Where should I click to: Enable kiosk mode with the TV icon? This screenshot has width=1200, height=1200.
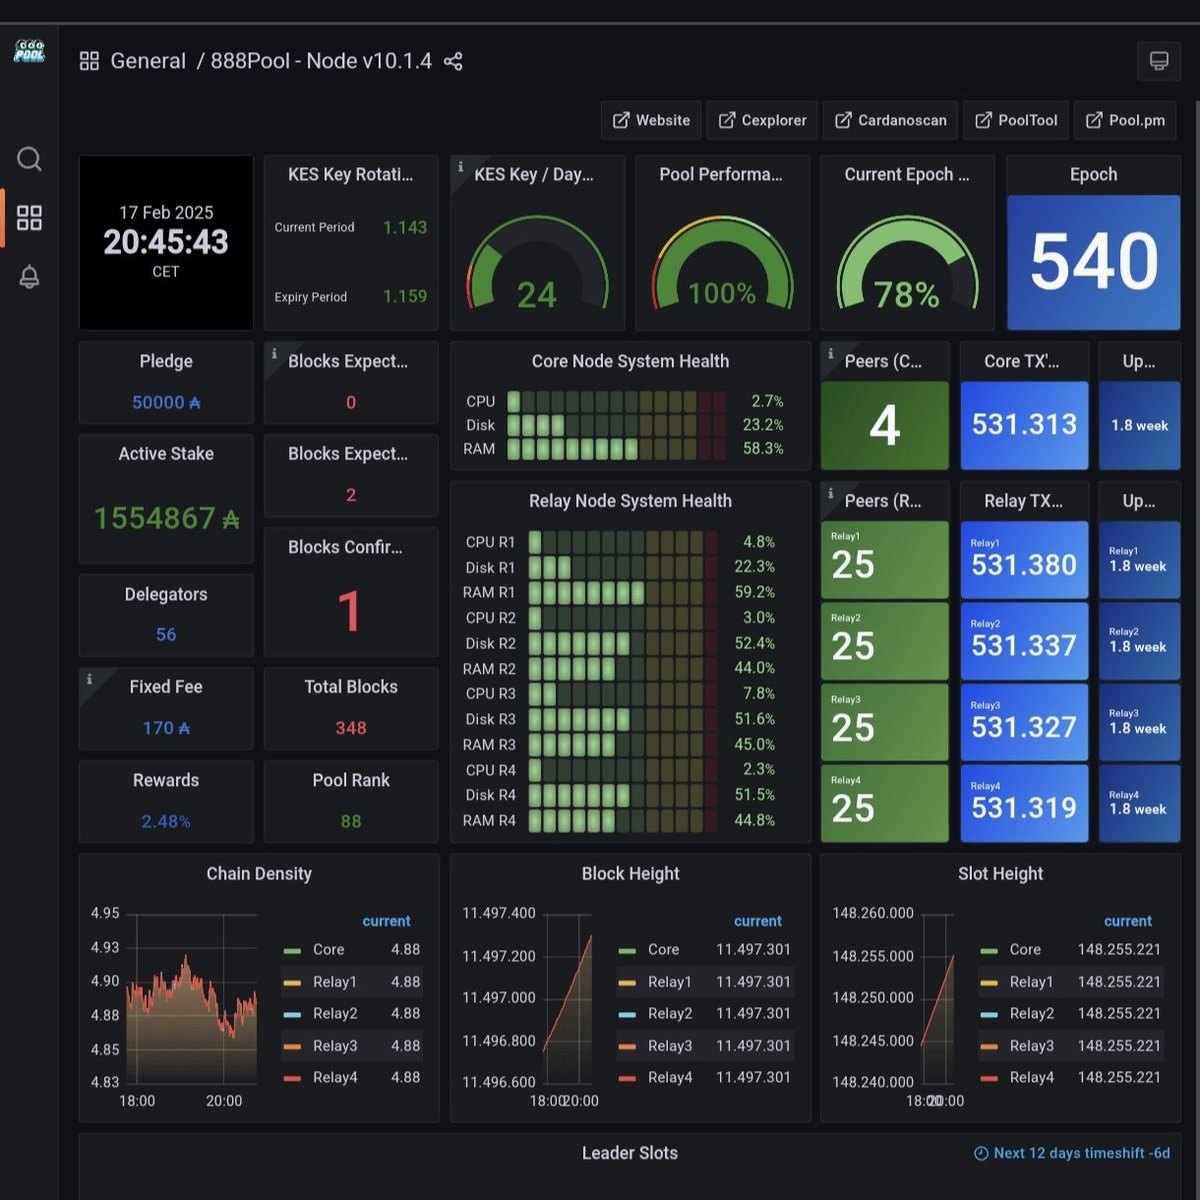[x=1159, y=61]
